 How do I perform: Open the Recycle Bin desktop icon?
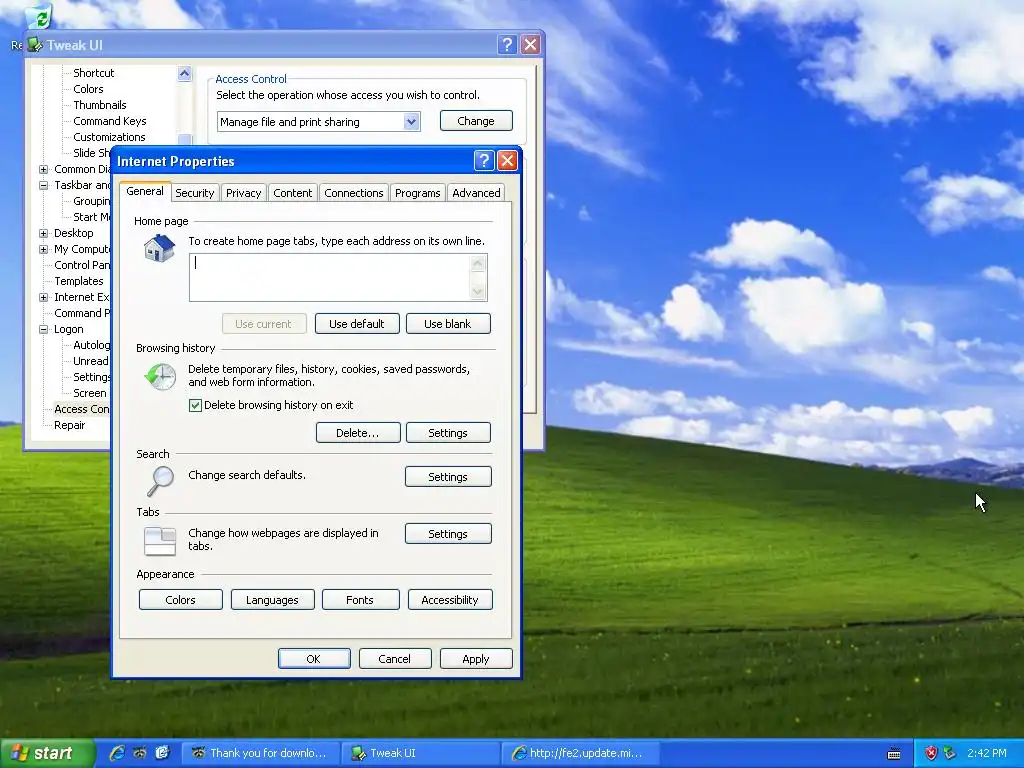coord(39,16)
